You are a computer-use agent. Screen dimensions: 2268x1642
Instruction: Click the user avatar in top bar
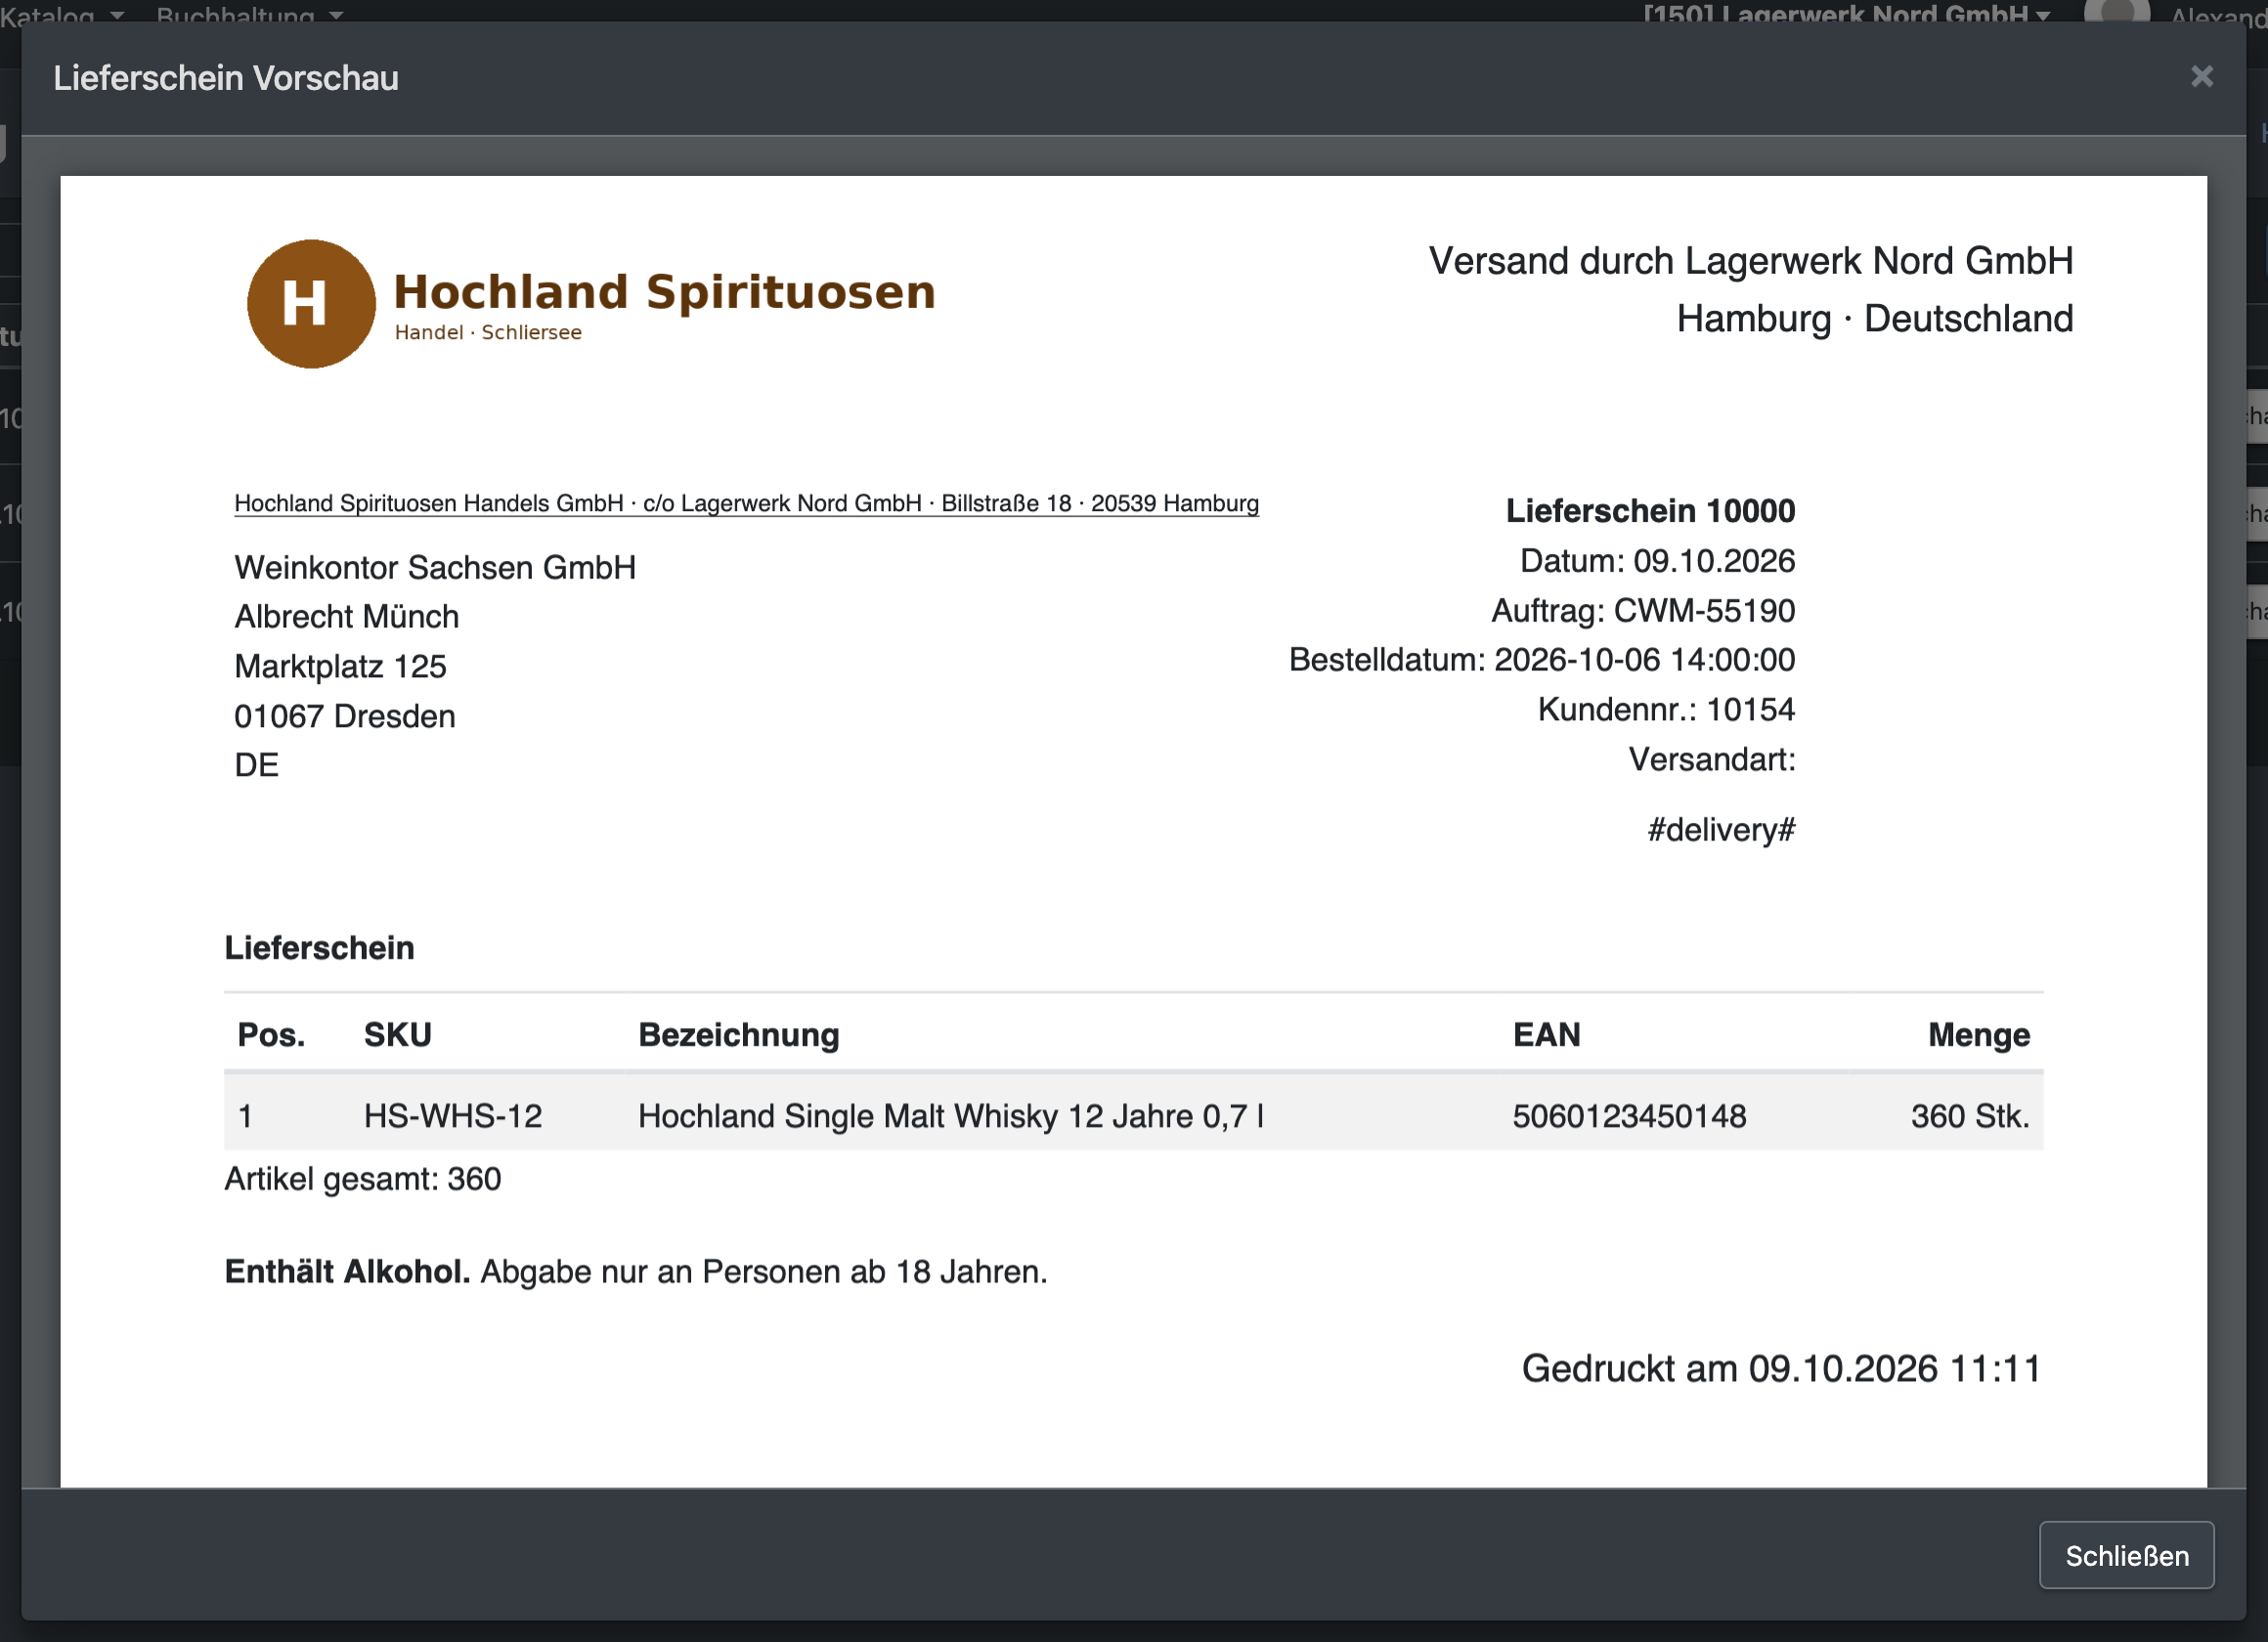[2117, 10]
